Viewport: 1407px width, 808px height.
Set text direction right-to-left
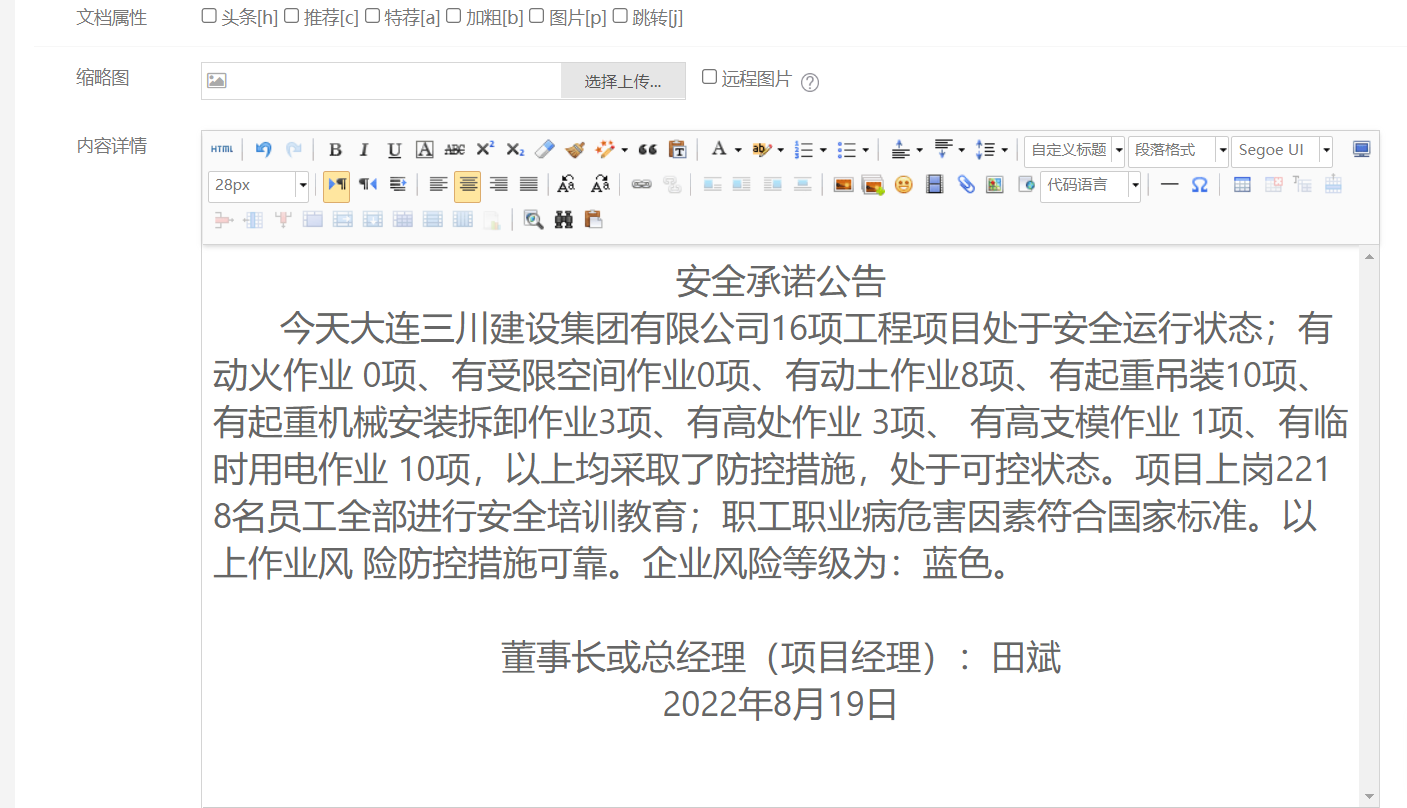coord(367,184)
